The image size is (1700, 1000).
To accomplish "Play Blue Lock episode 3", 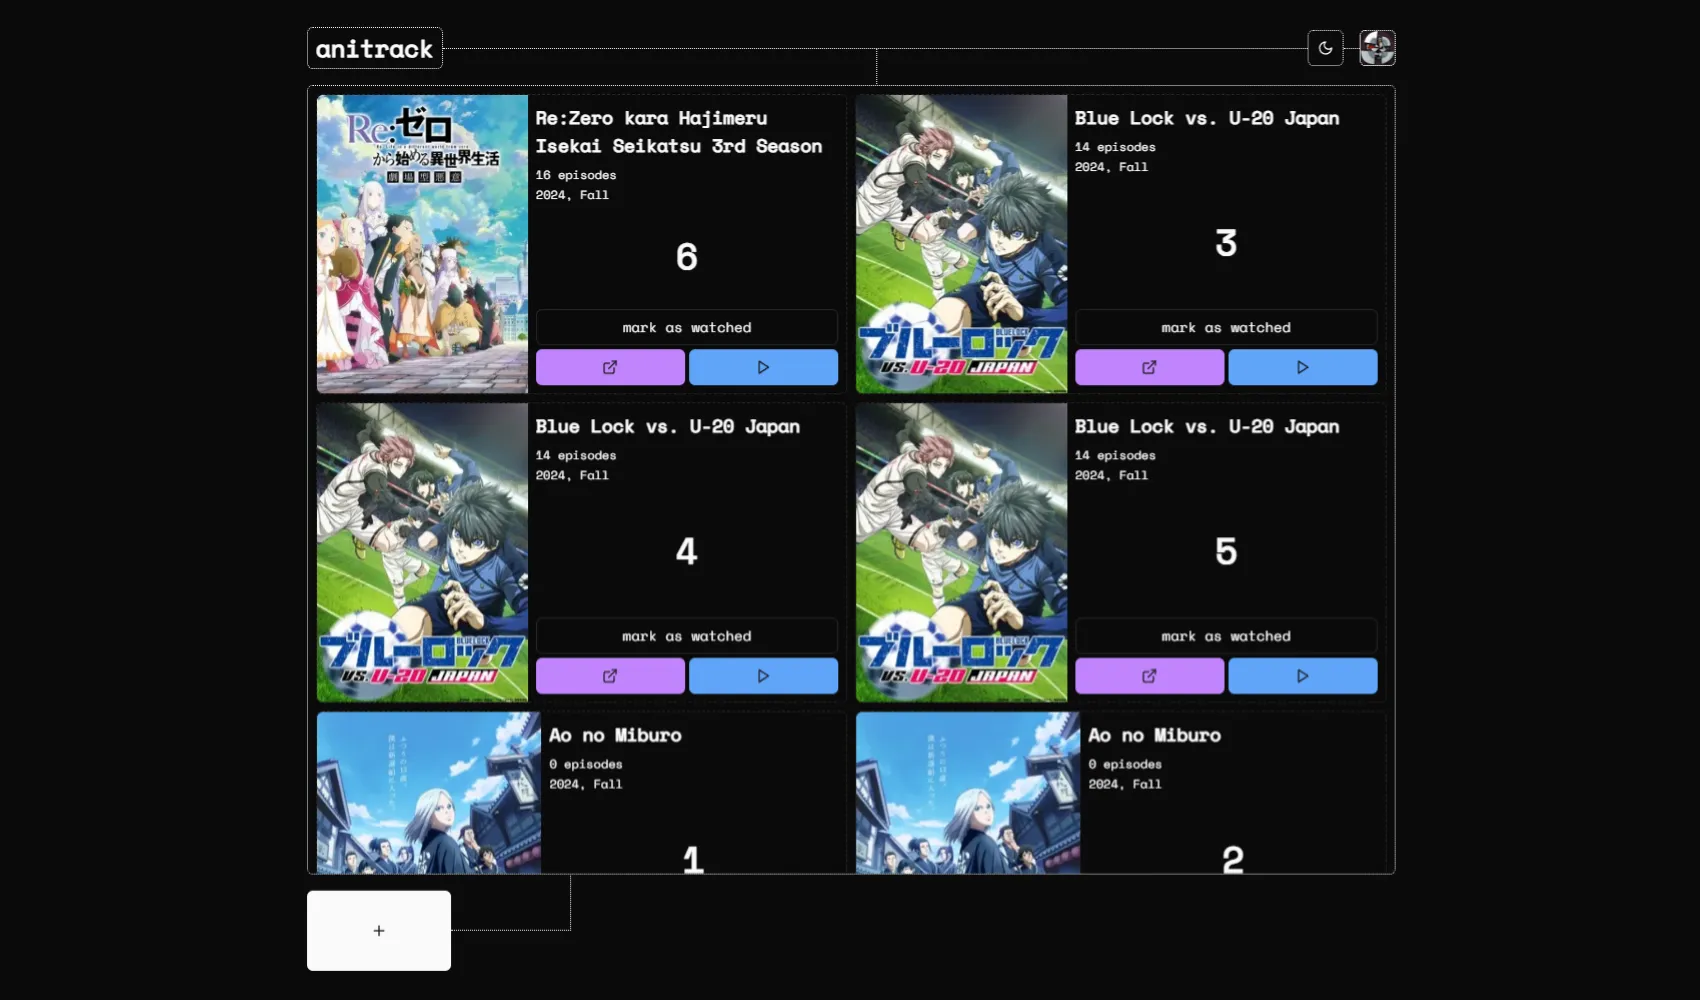I will [1302, 367].
